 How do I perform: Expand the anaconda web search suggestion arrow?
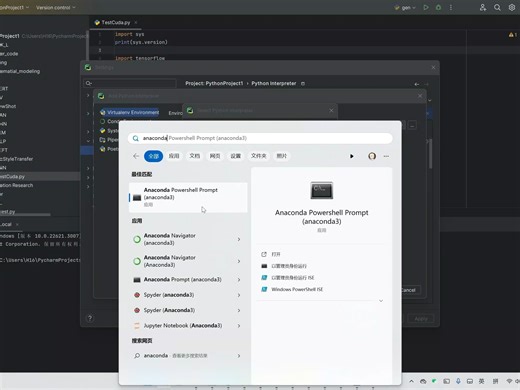click(239, 356)
